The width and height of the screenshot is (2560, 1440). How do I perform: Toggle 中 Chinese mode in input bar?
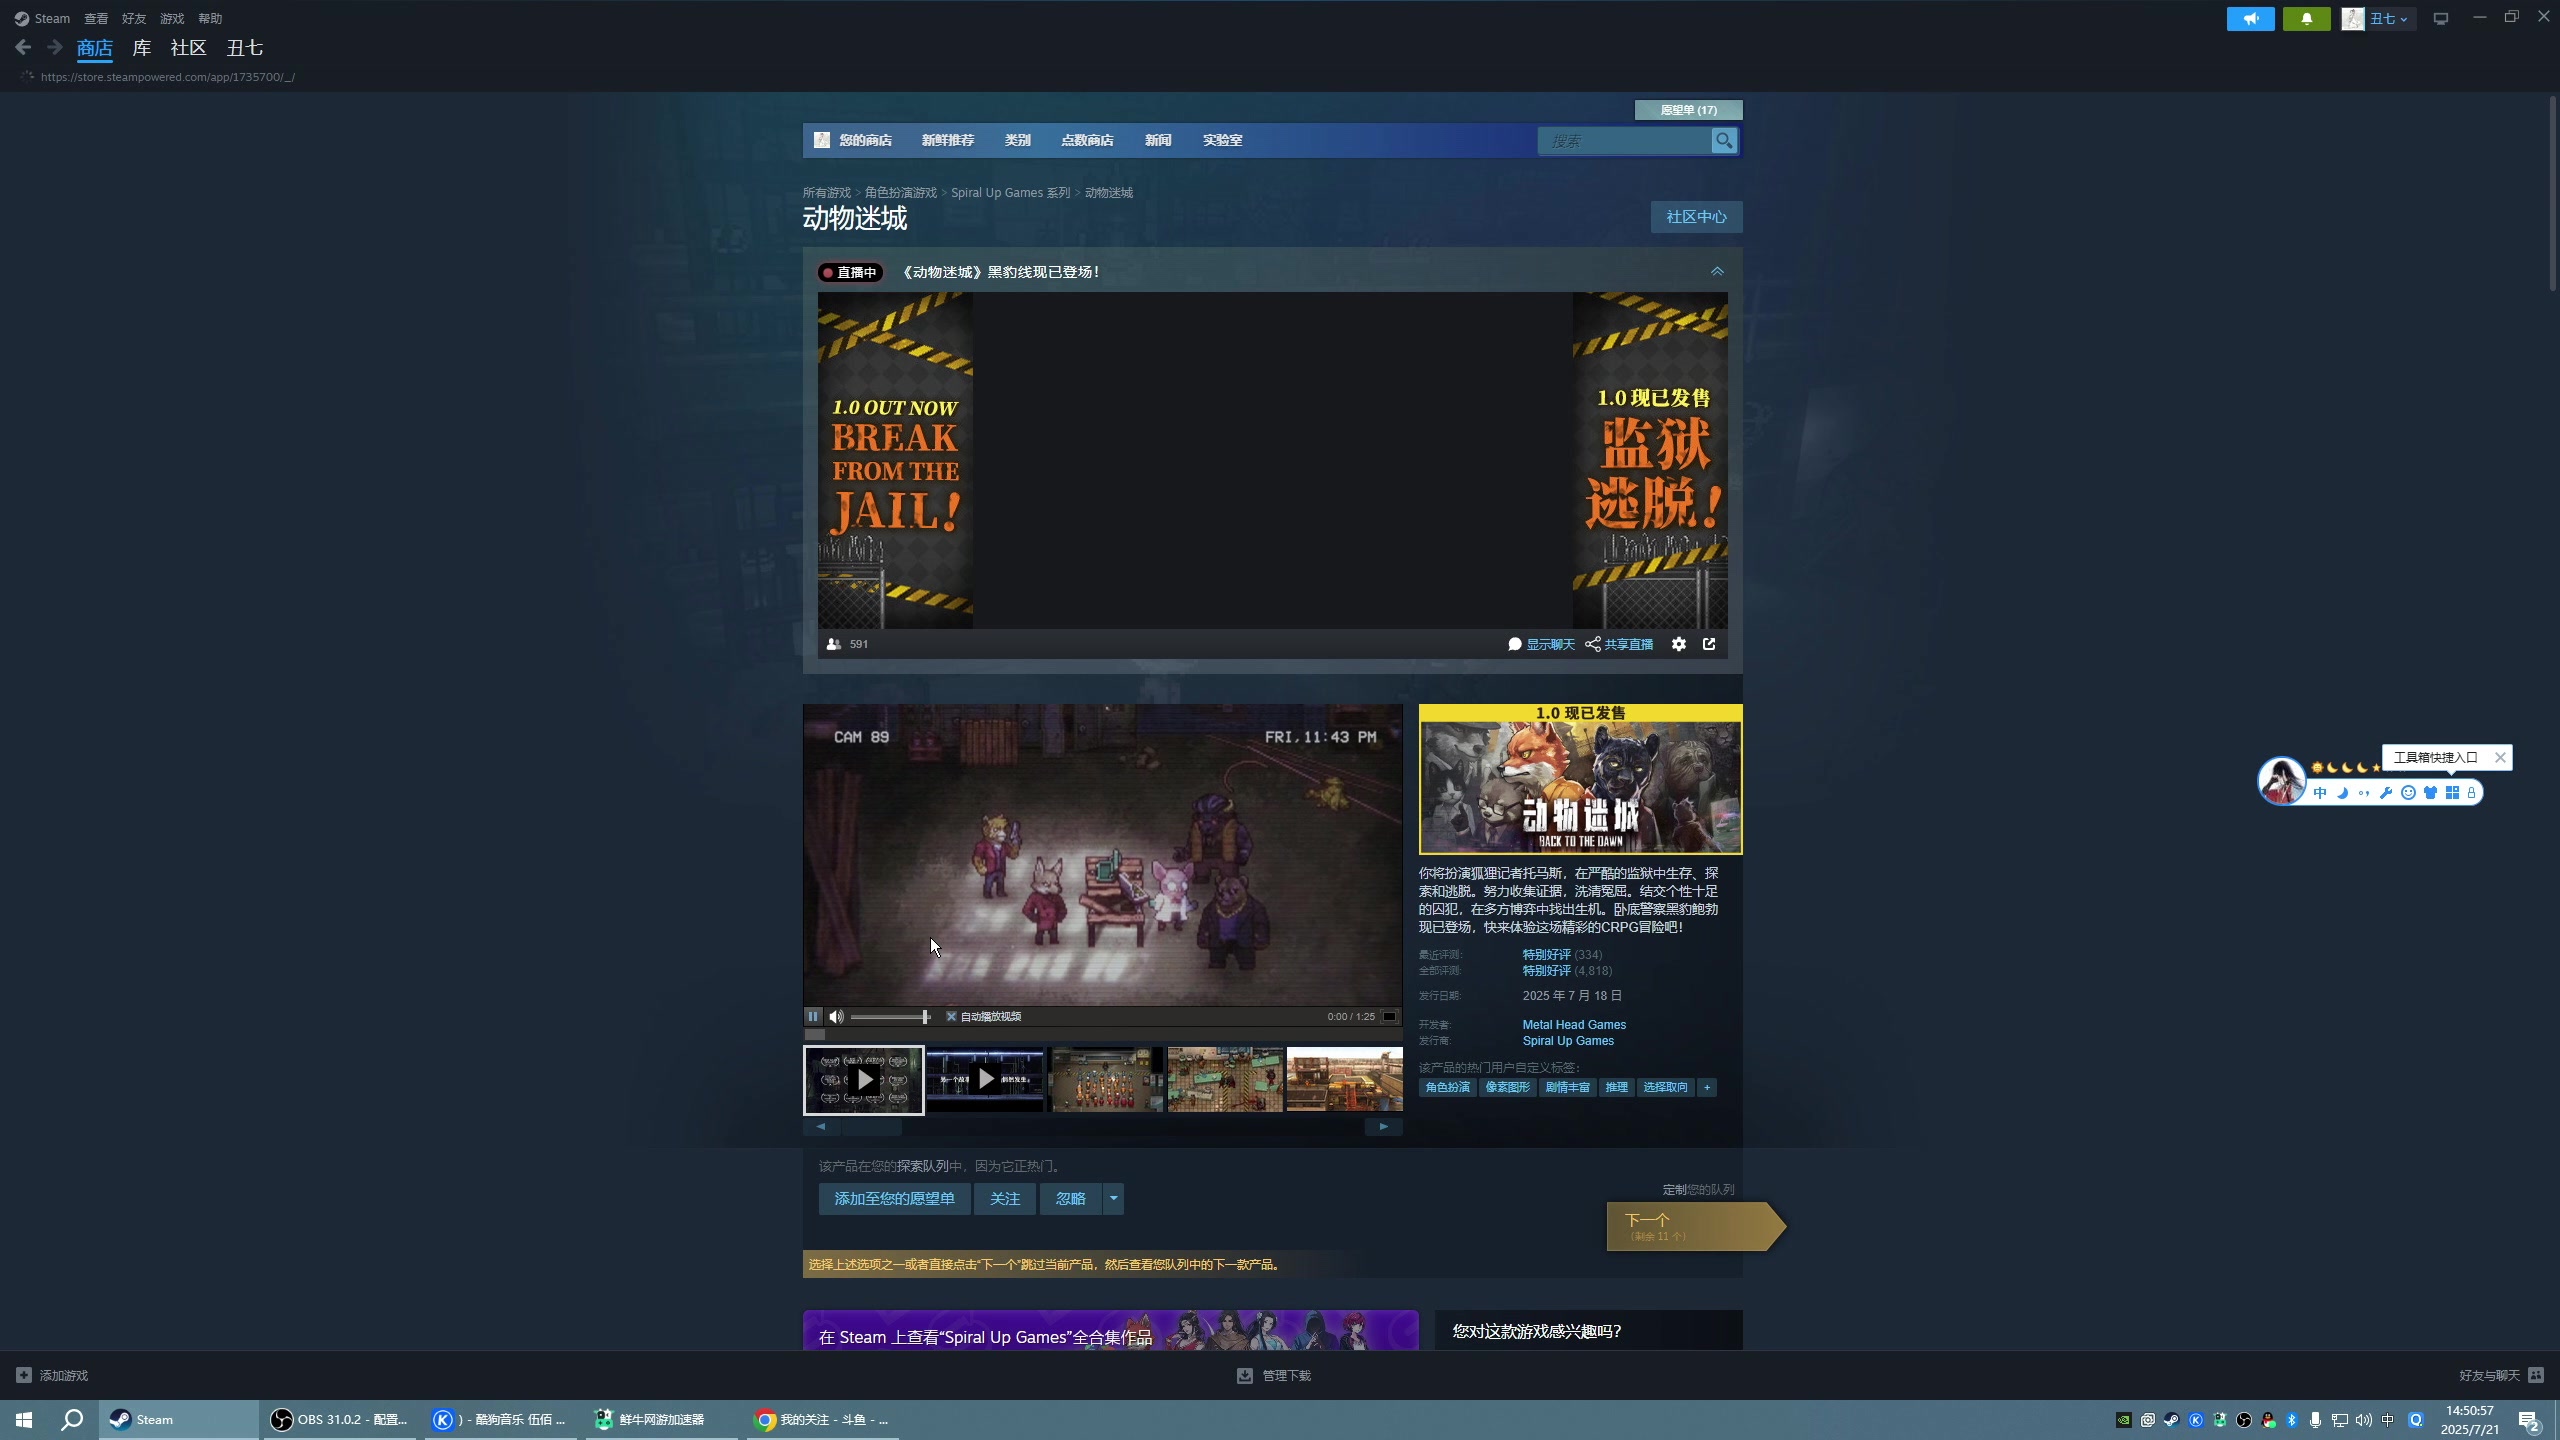point(2320,793)
